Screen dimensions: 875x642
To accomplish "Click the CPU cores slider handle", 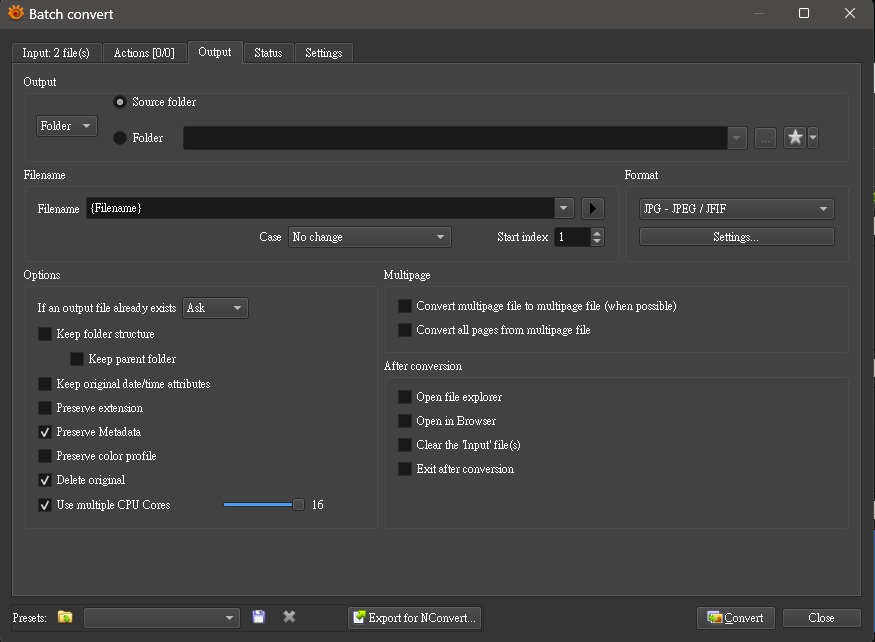I will click(298, 505).
